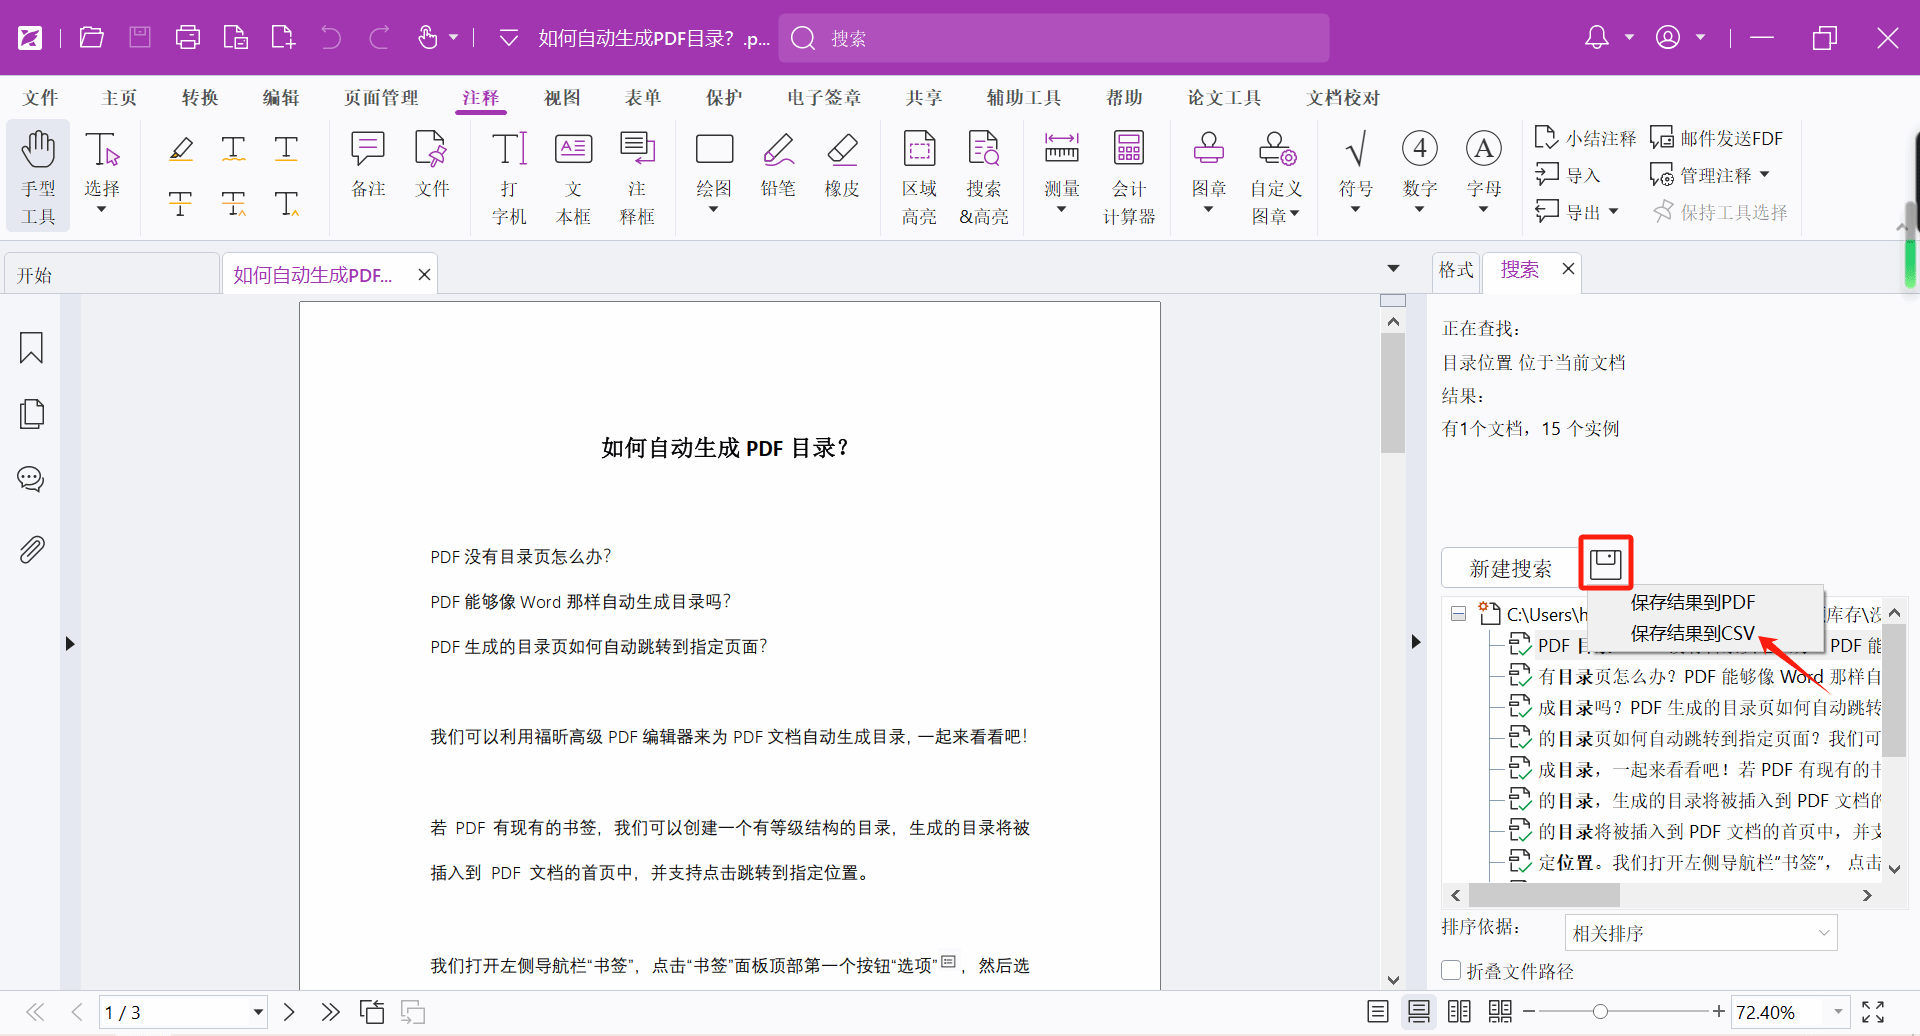Toggle Keep Tool Selected (保持工具选择)
Viewport: 1920px width, 1036px height.
click(x=1720, y=212)
